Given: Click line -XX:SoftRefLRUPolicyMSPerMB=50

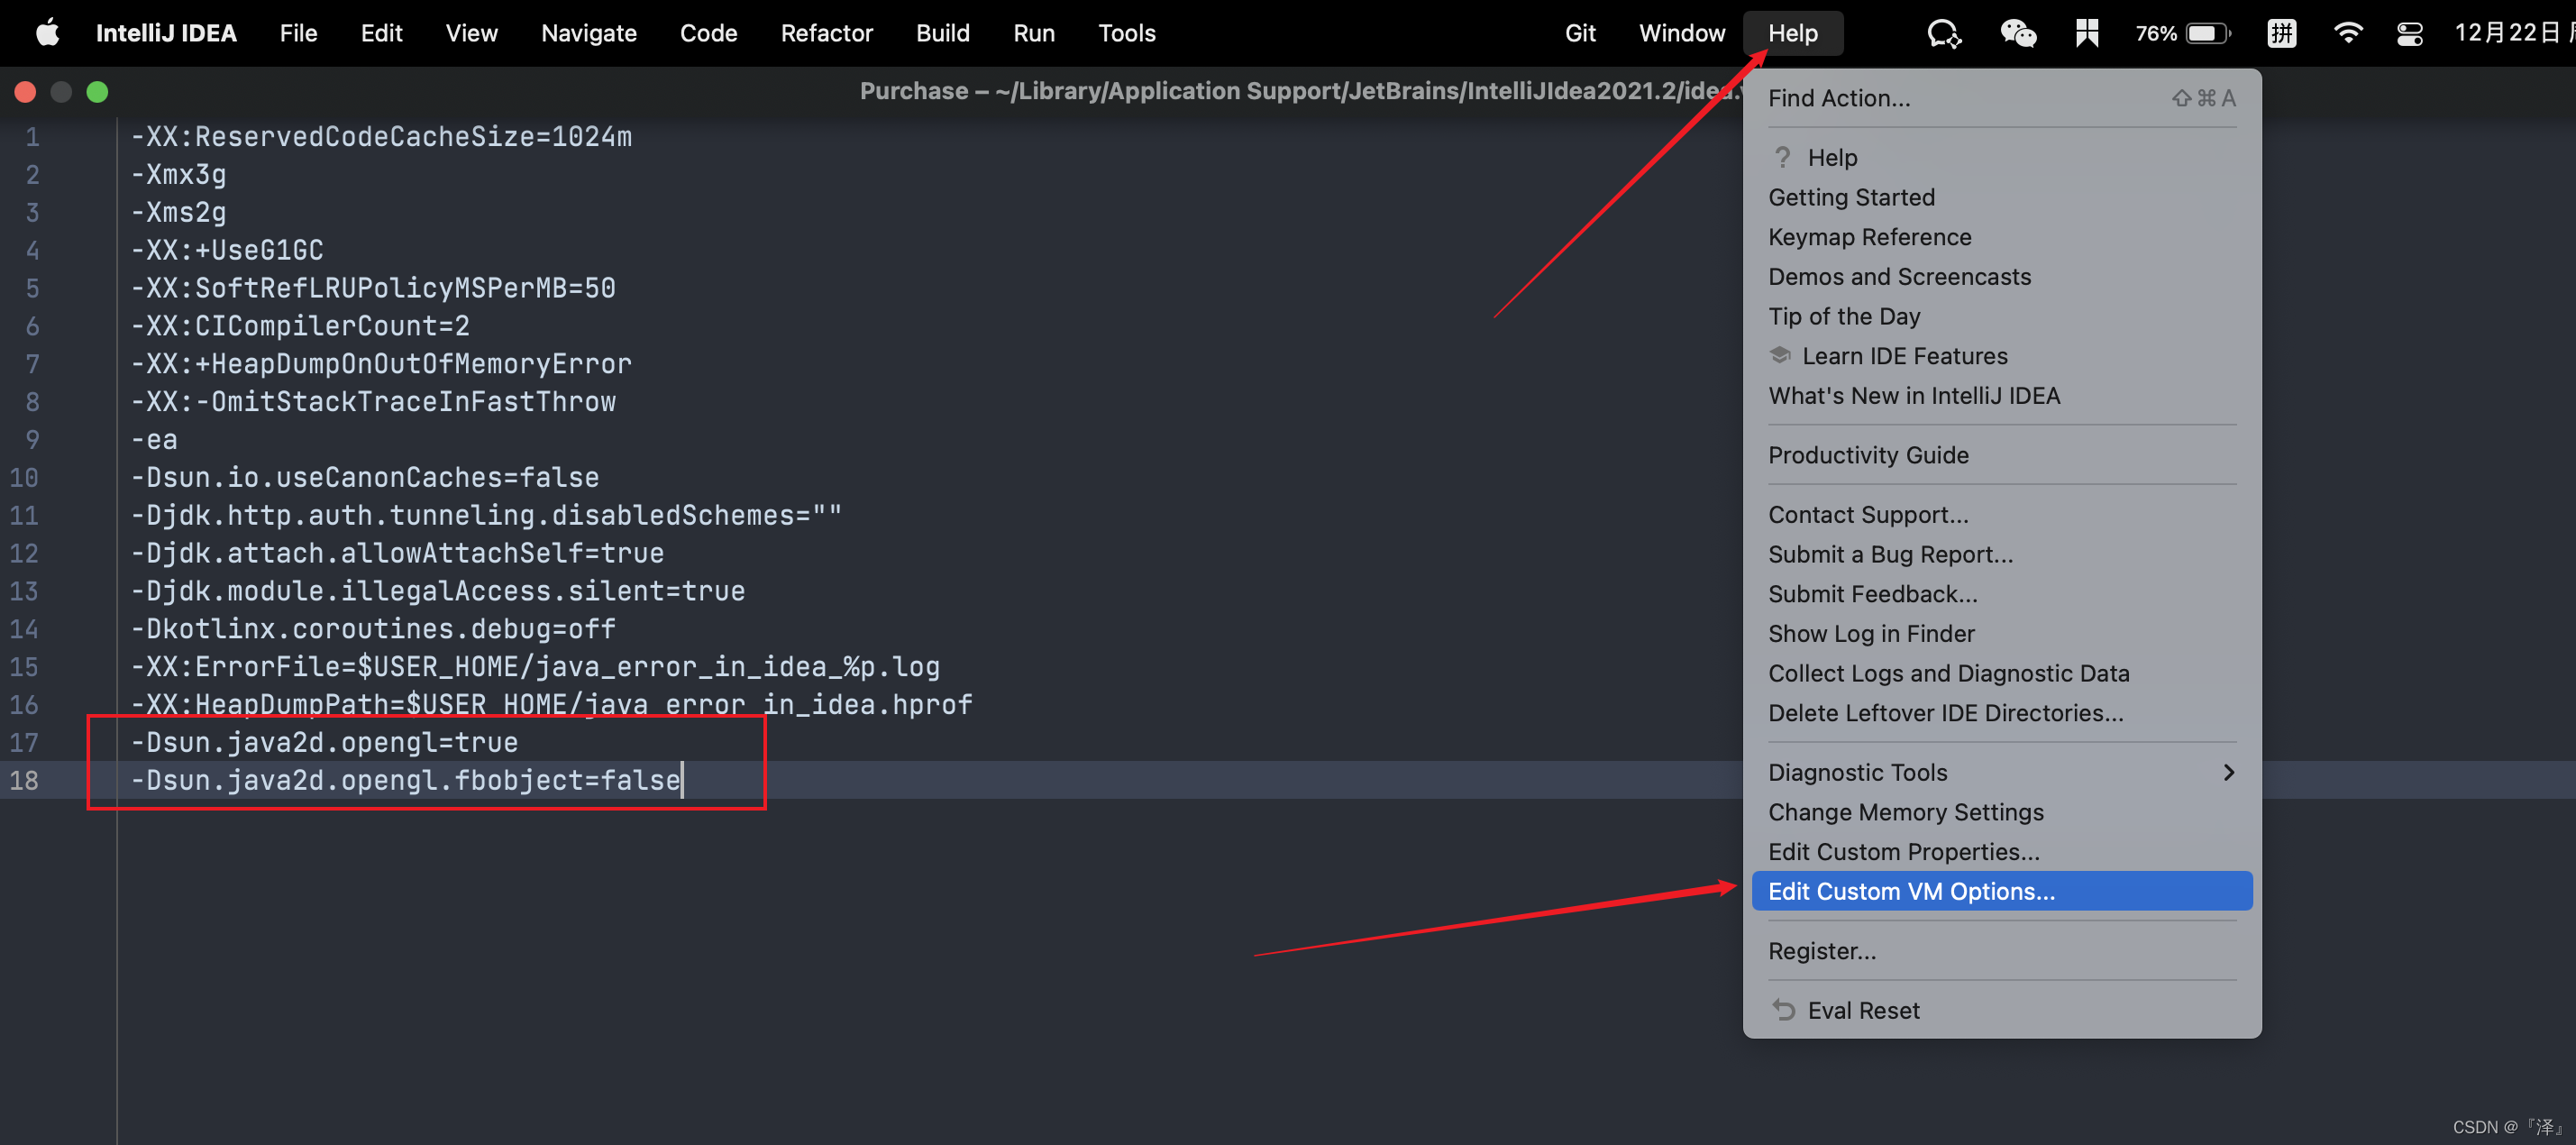Looking at the screenshot, I should pos(373,288).
